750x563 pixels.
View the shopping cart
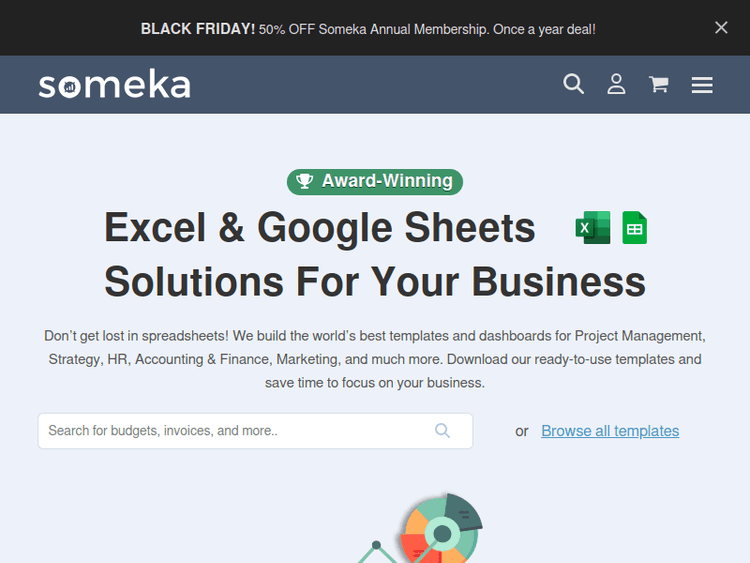pos(658,84)
